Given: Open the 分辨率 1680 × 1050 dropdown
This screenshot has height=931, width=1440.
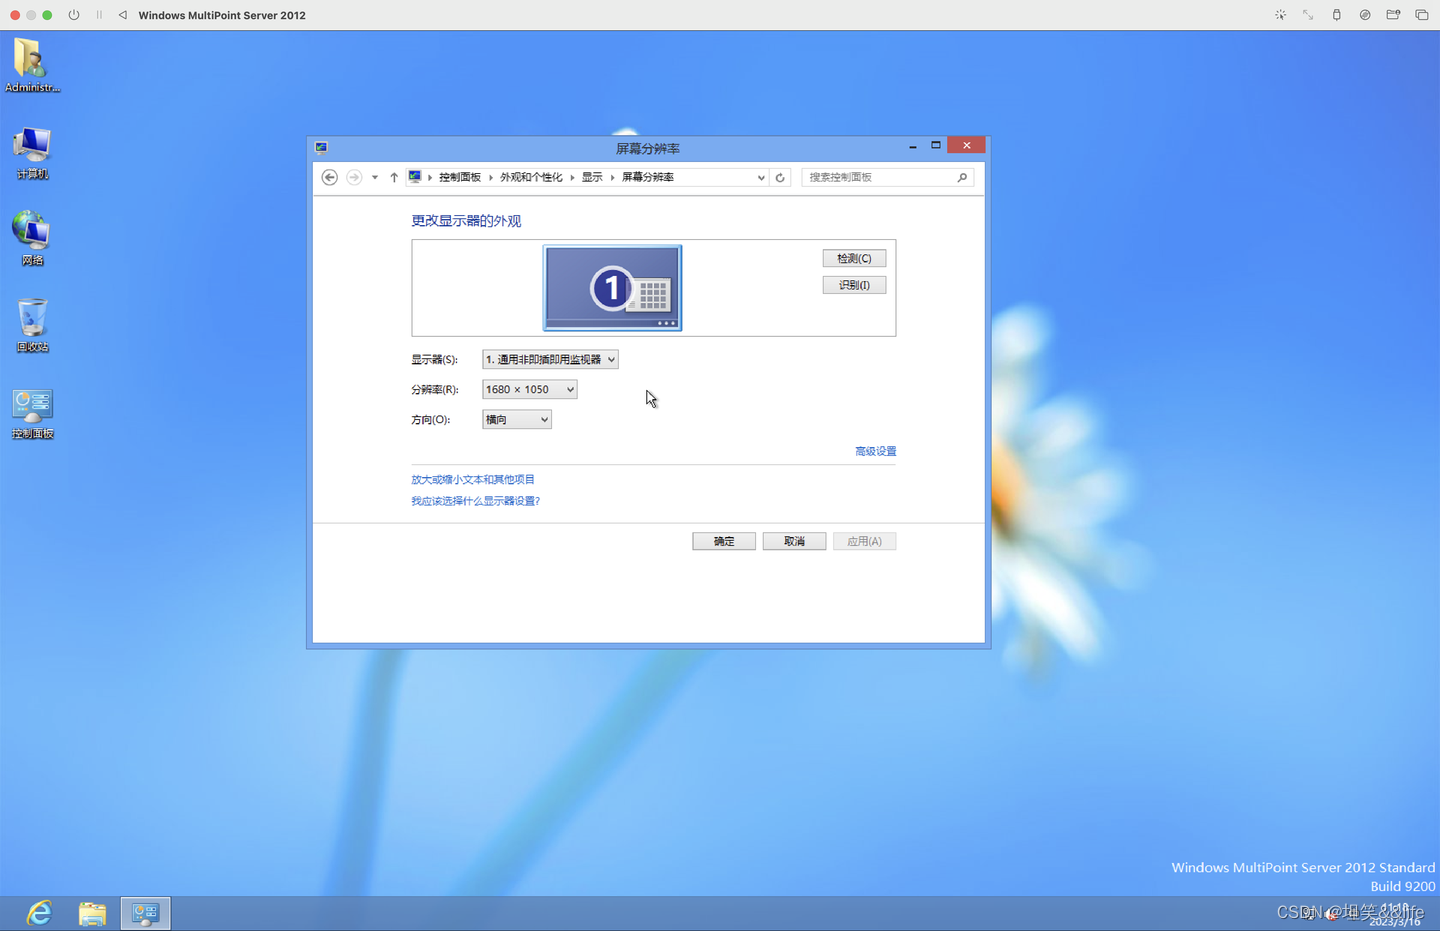Looking at the screenshot, I should tap(529, 389).
